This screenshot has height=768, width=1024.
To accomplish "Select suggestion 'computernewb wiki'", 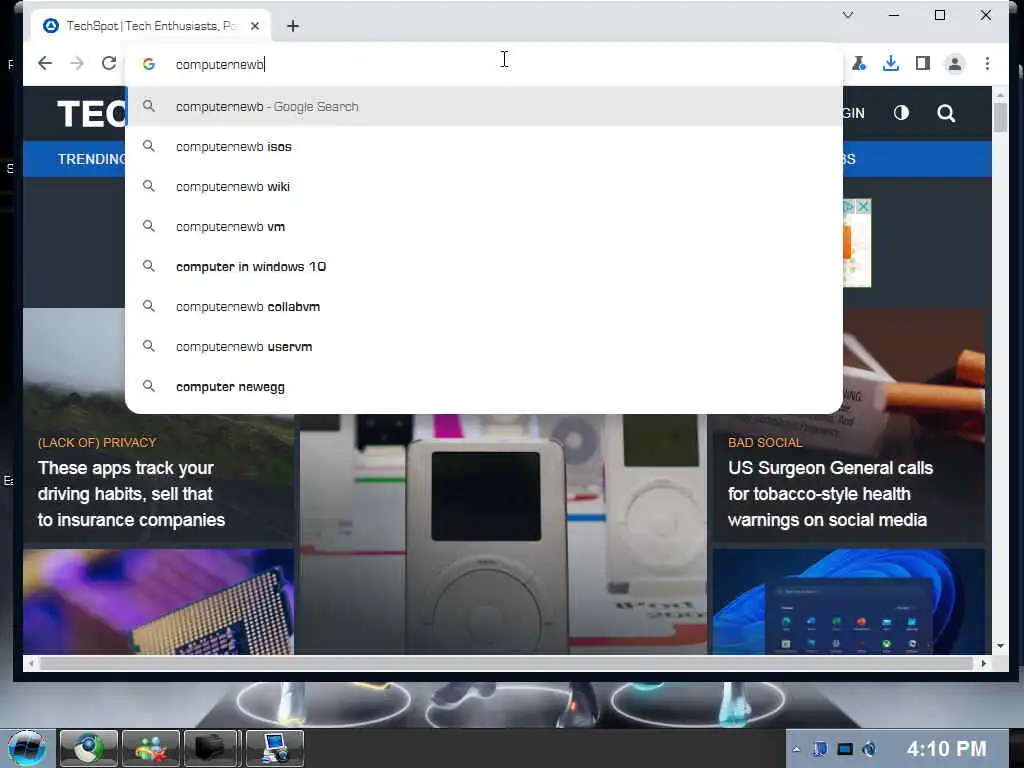I will tap(484, 187).
